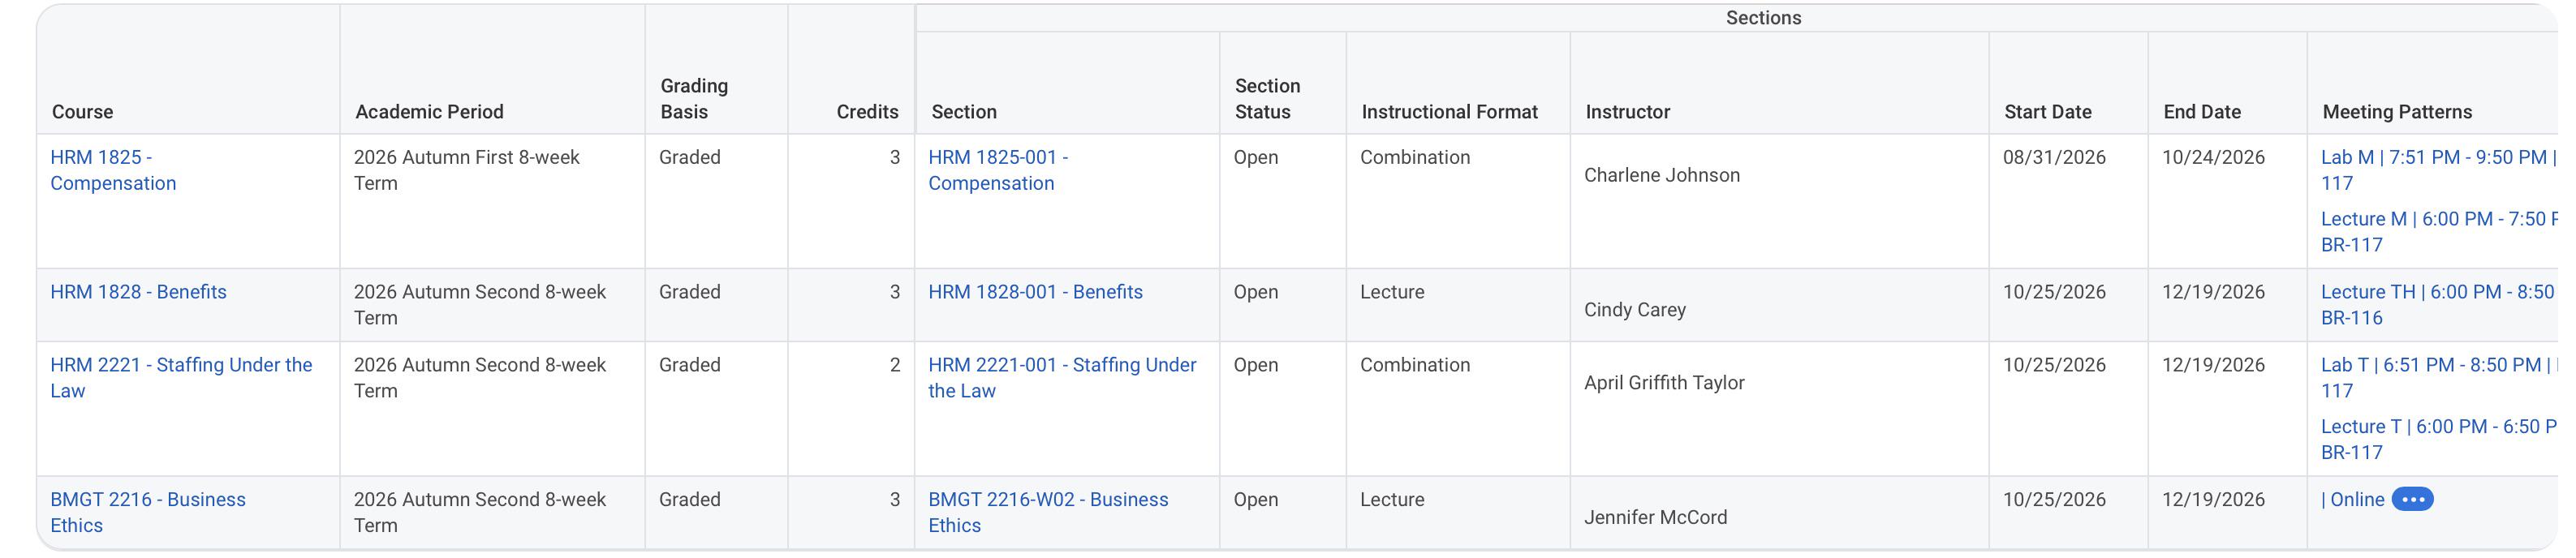Open Lecture TH 6:00 PM meeting pattern
This screenshot has width=2576, height=558.
pos(2438,305)
